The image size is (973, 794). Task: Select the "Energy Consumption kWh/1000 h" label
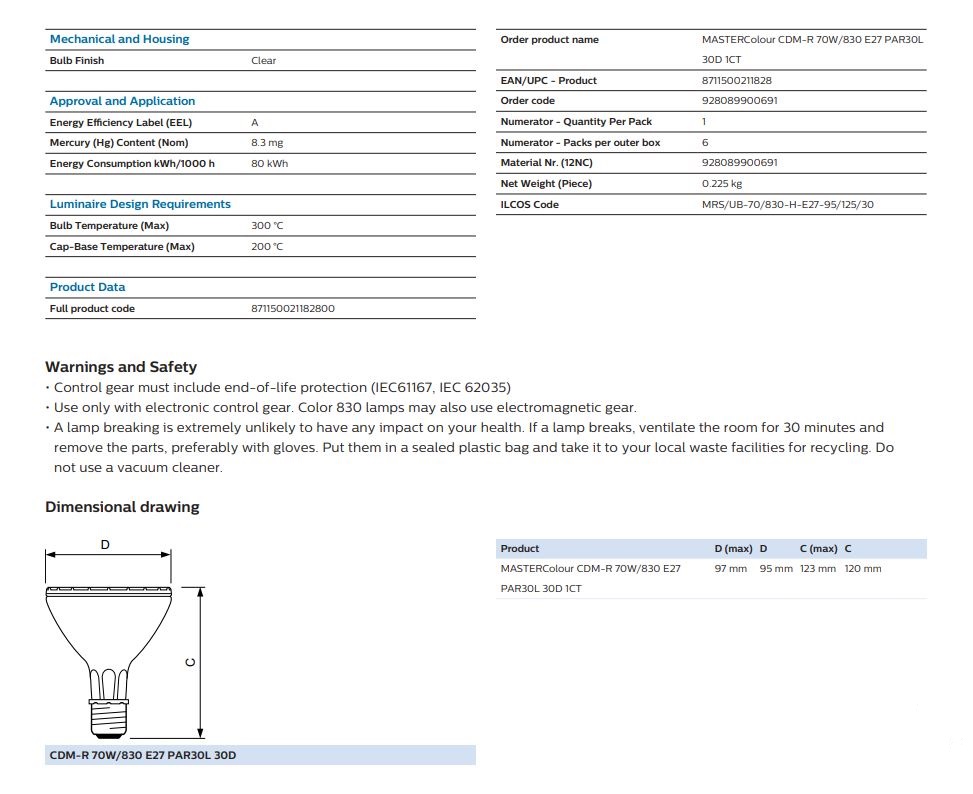[x=132, y=164]
